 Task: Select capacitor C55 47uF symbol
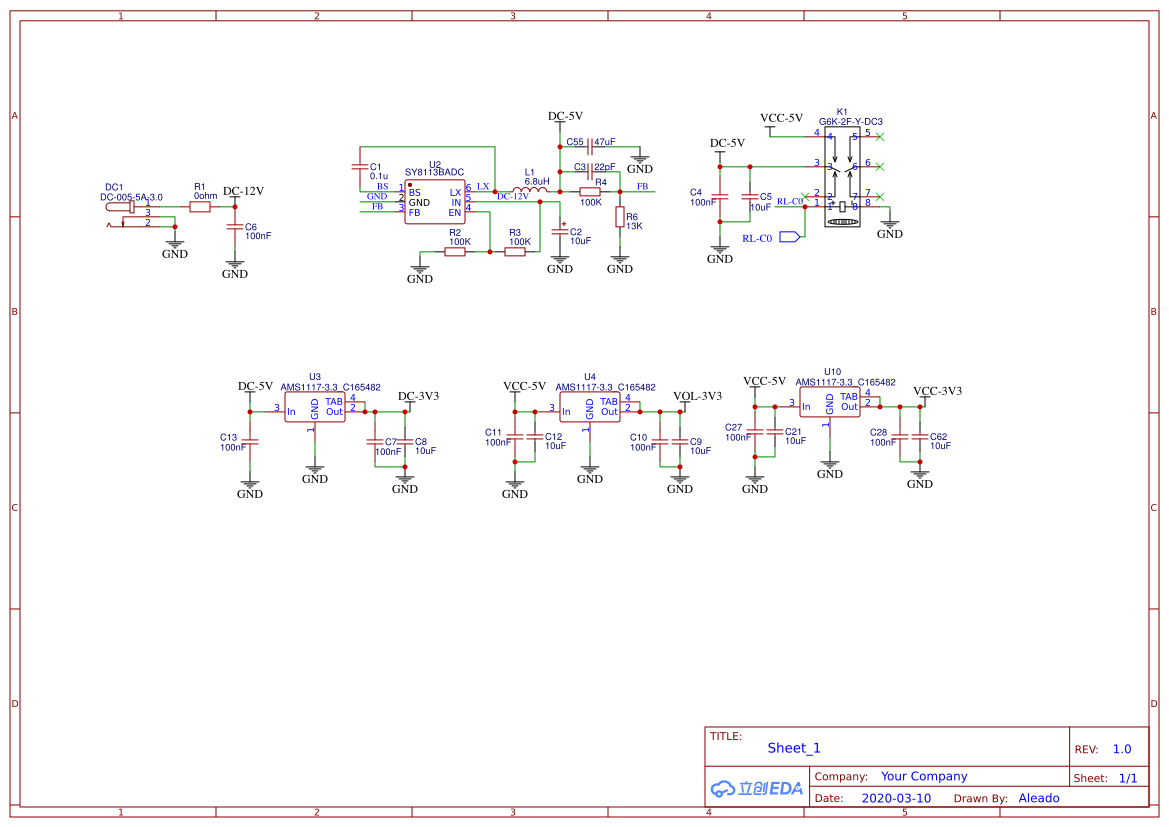coord(590,147)
